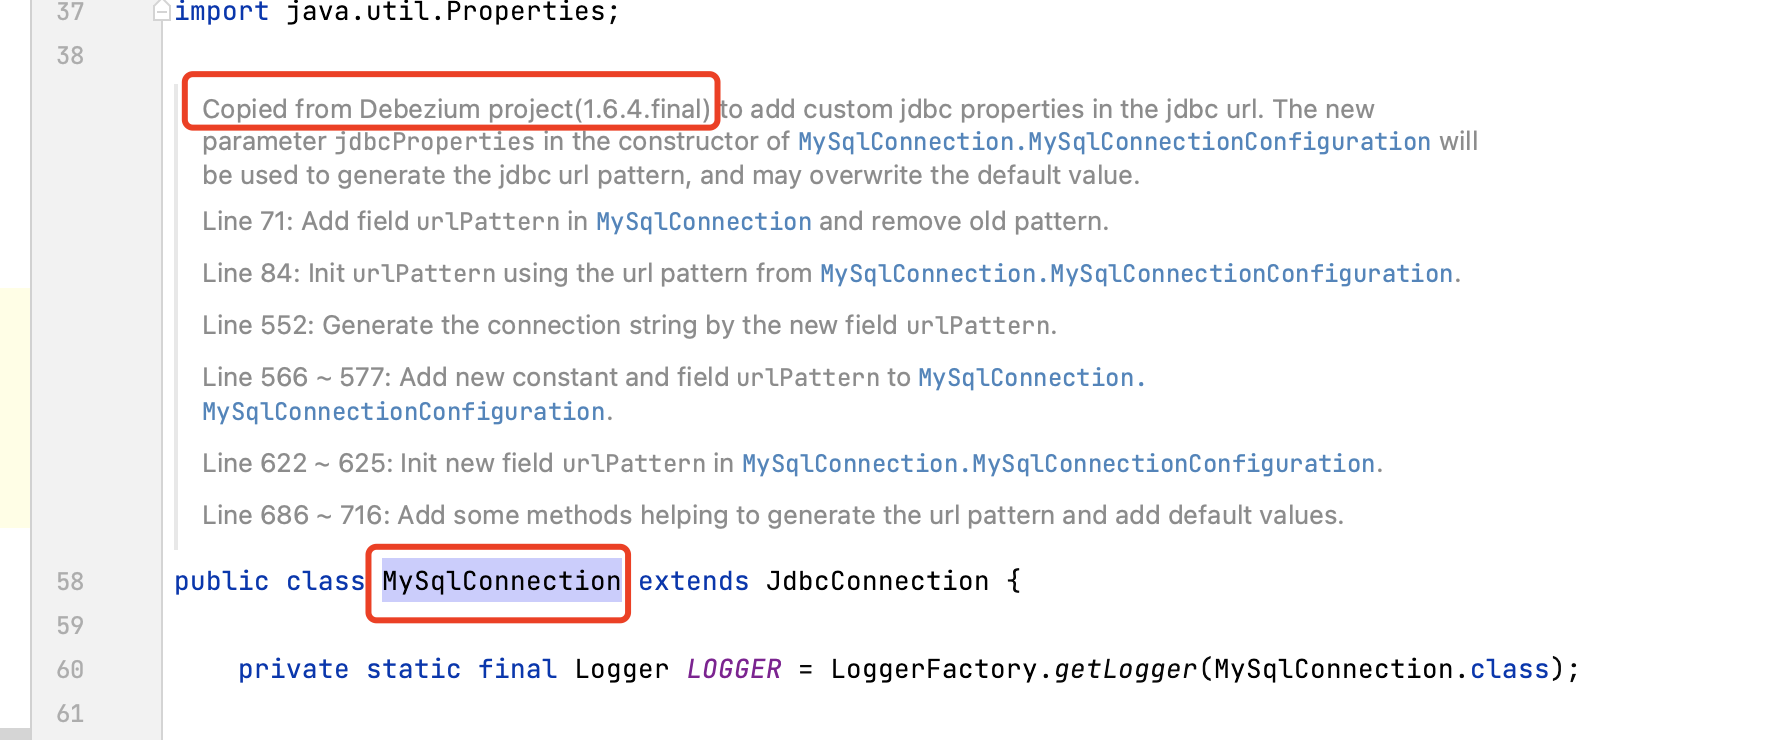Click the jdbcProperties parameter in the doc comment

tap(434, 142)
